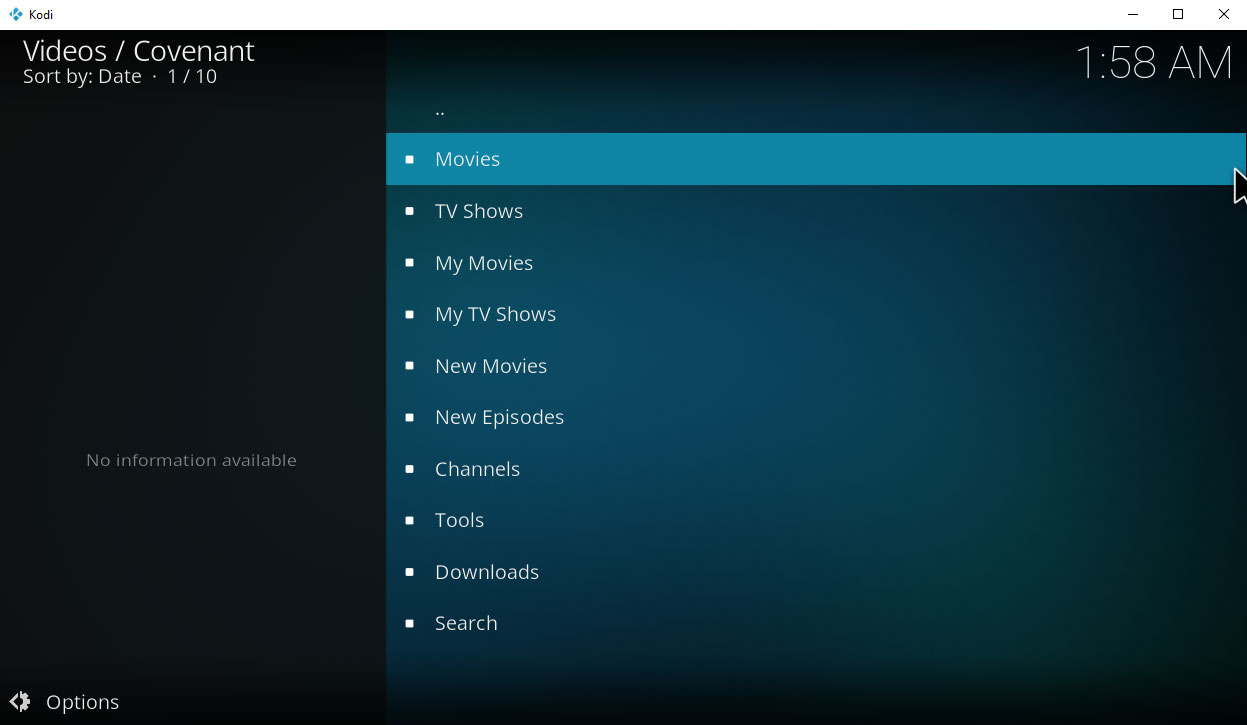Click the bullet icon beside TV Shows
This screenshot has height=725, width=1247.
tap(409, 211)
